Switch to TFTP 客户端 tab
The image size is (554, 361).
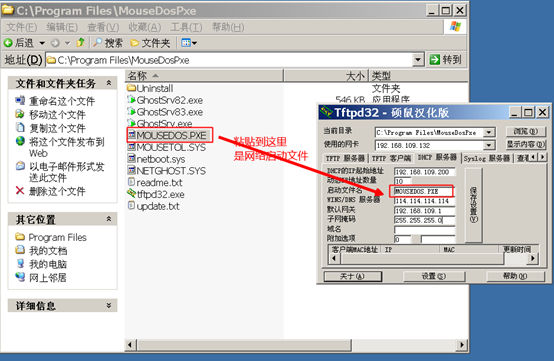(391, 158)
